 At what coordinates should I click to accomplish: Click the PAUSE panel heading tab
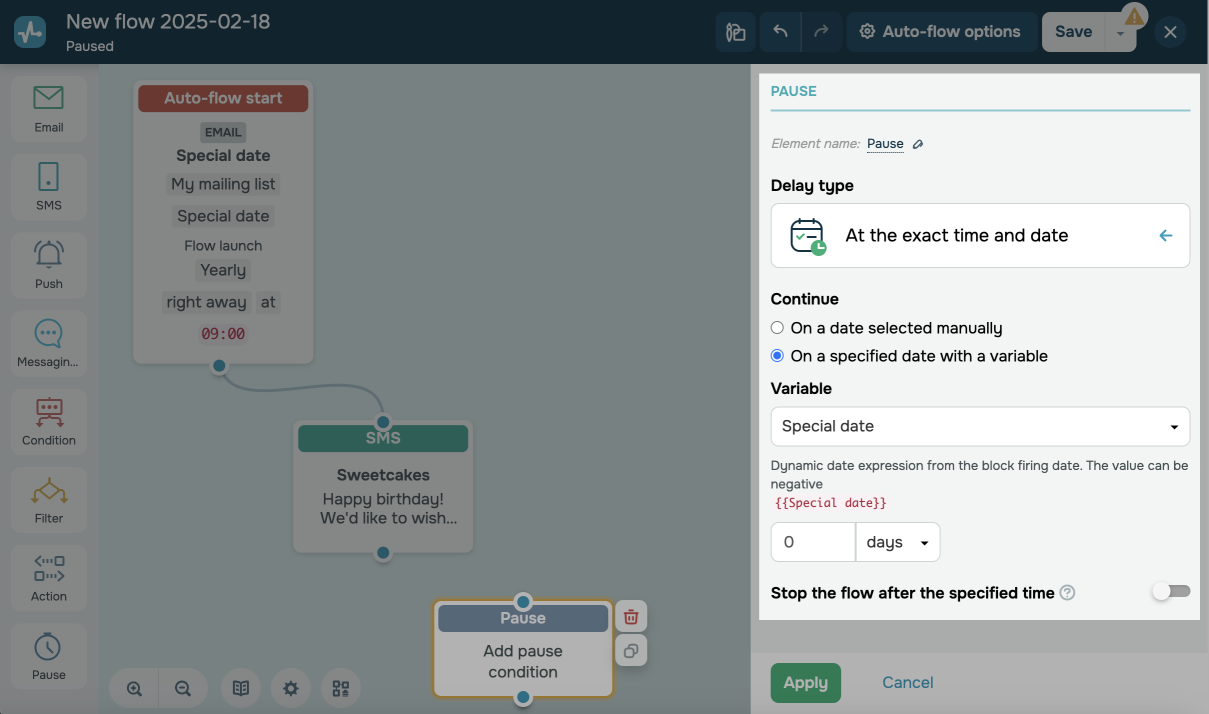[793, 91]
